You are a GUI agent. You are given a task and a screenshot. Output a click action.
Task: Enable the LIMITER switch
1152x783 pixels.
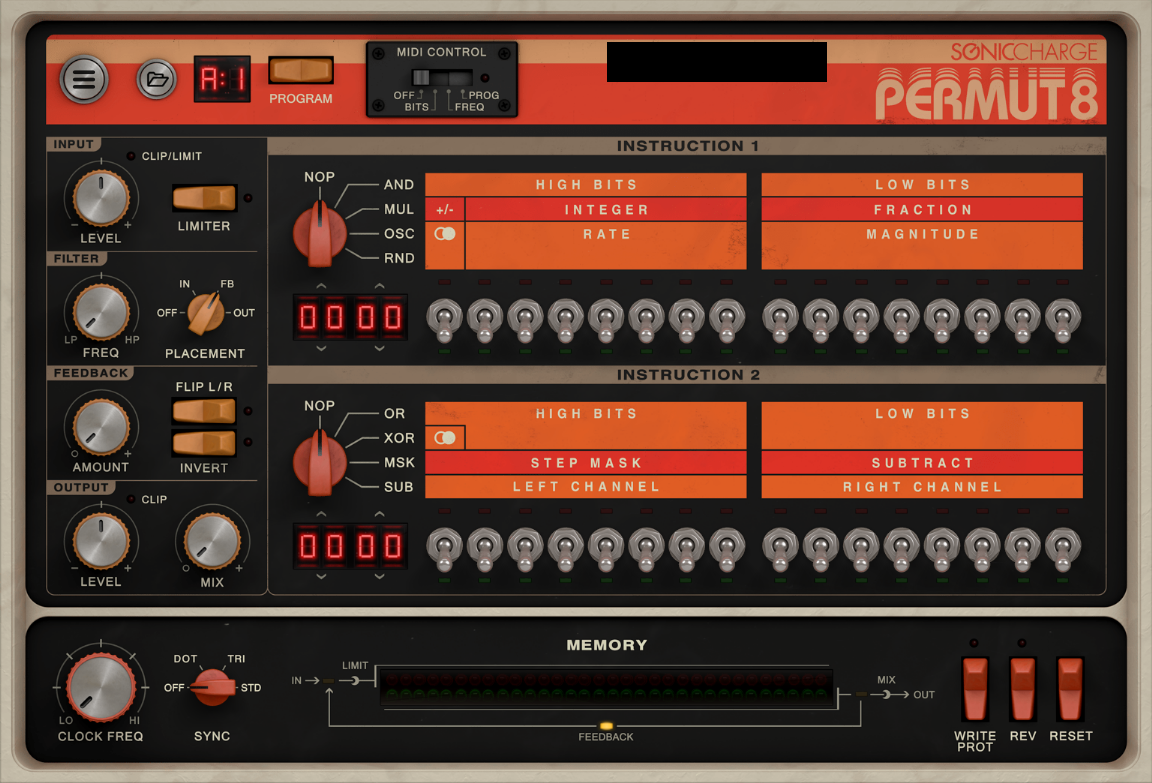click(203, 198)
